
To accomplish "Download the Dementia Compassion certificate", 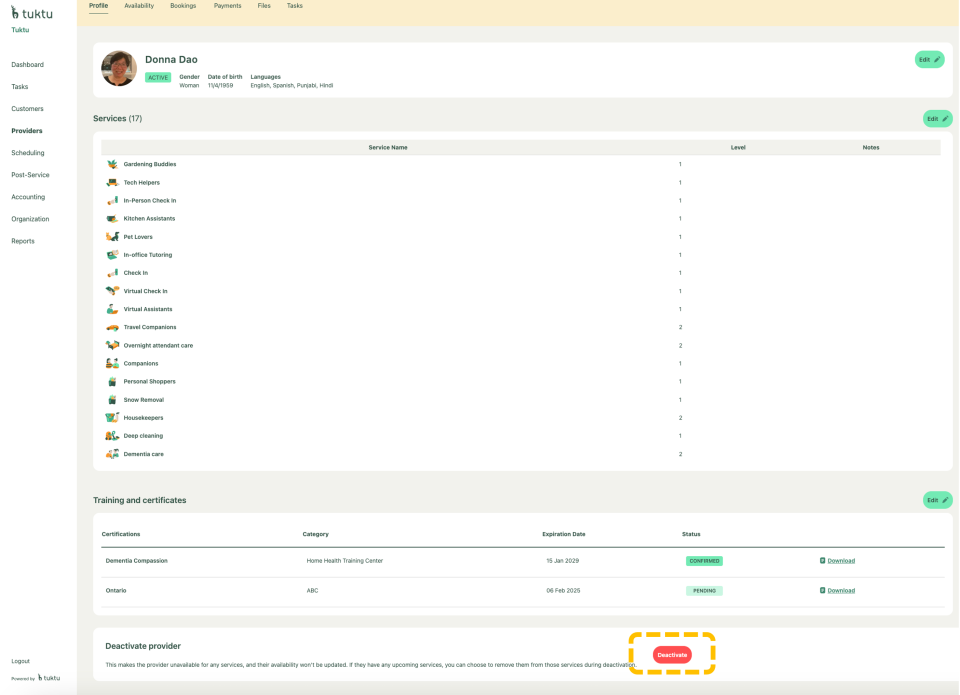I will point(840,561).
